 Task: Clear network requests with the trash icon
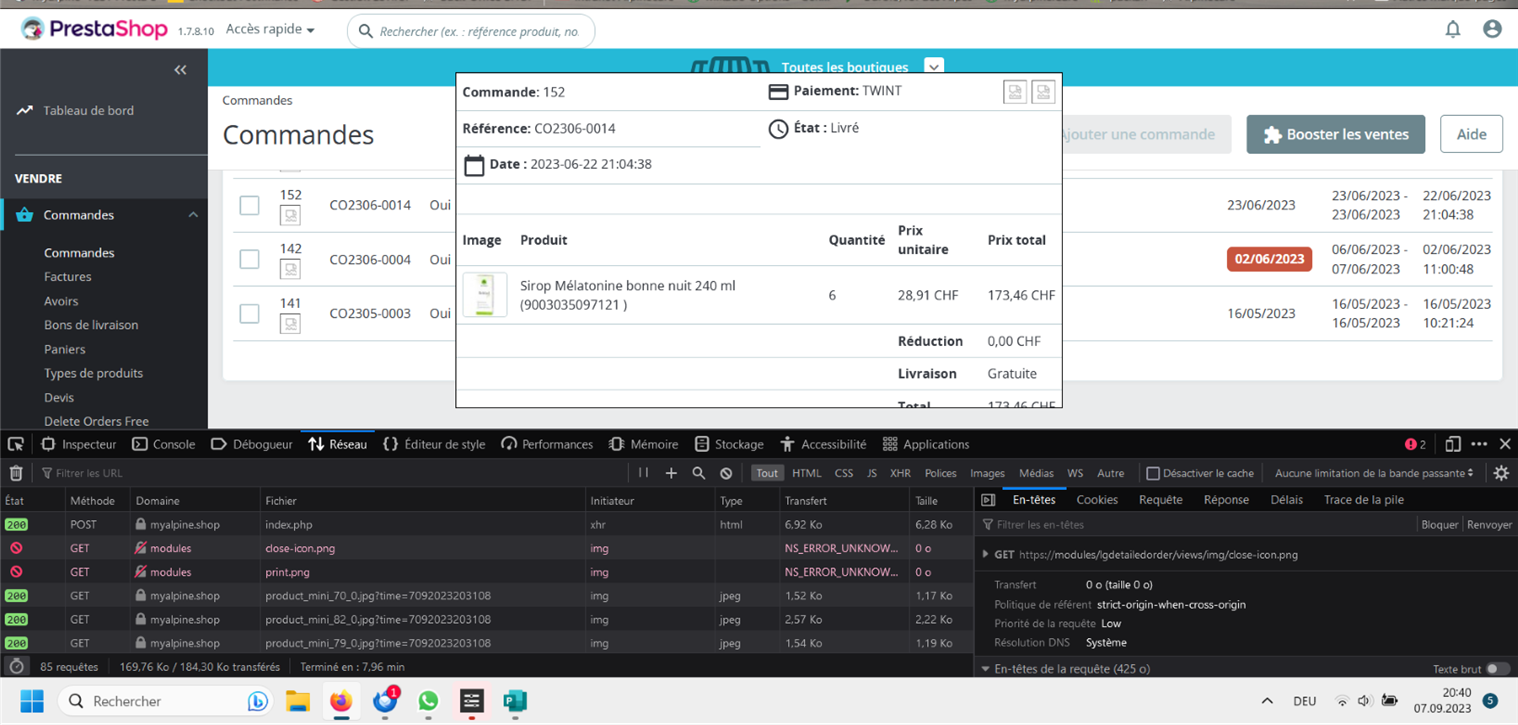pyautogui.click(x=16, y=473)
